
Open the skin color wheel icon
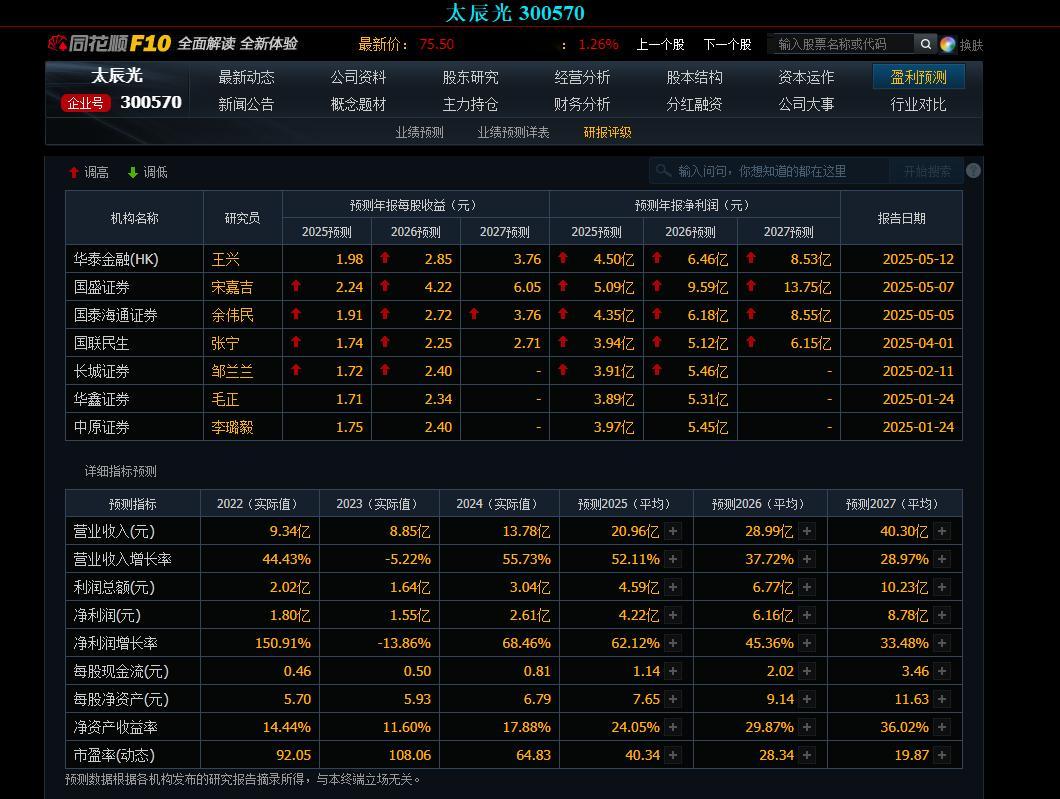coord(948,45)
